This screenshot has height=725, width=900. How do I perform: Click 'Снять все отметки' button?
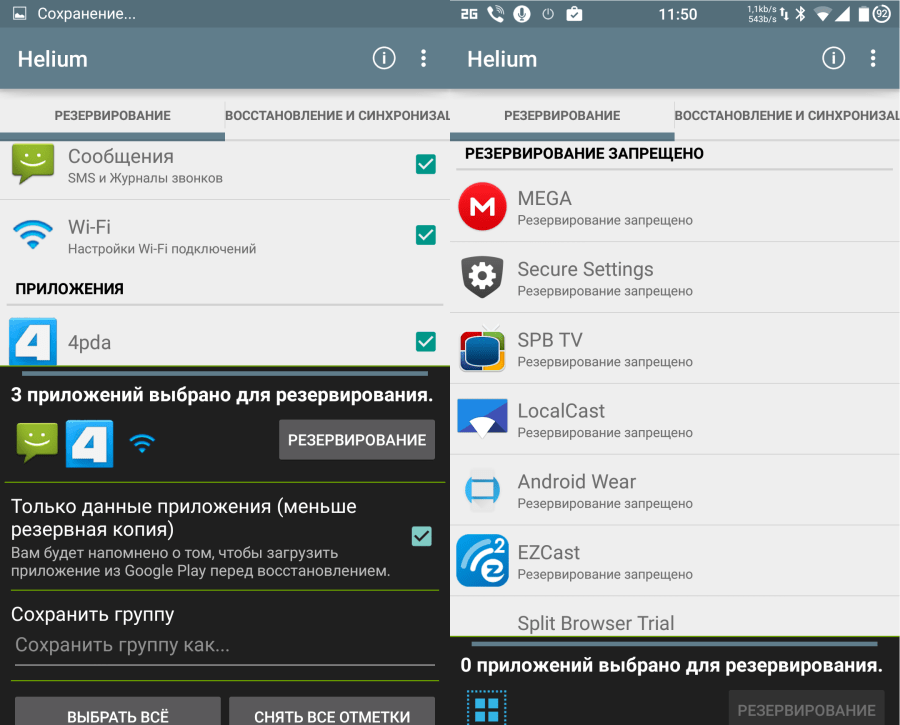332,712
